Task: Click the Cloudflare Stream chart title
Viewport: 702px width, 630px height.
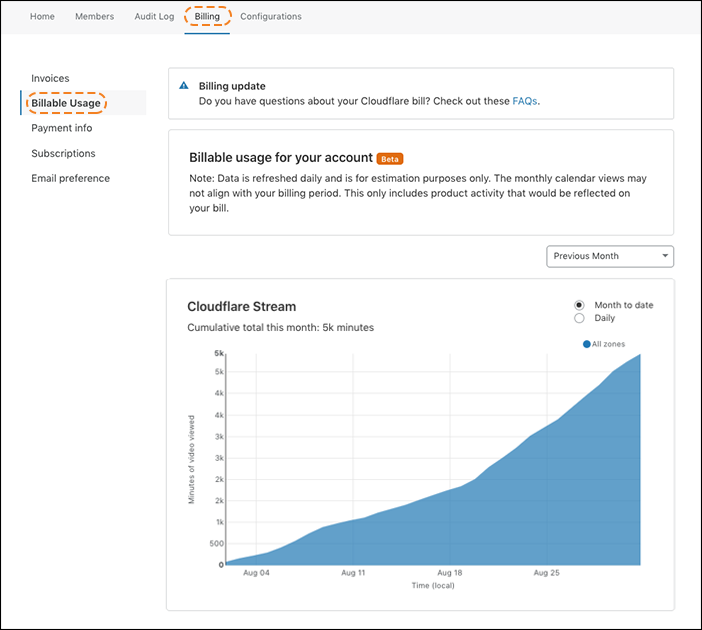Action: point(241,307)
